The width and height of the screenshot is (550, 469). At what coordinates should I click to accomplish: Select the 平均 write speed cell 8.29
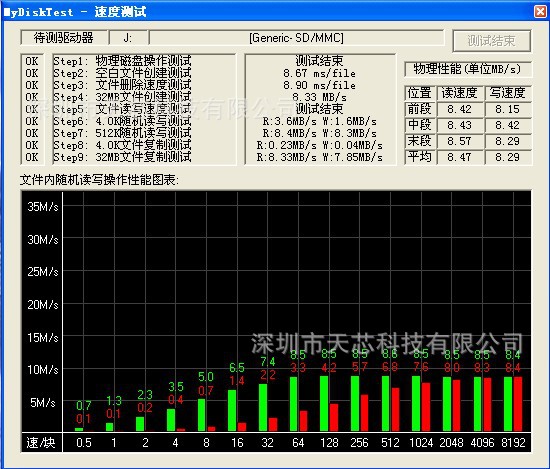[x=508, y=157]
